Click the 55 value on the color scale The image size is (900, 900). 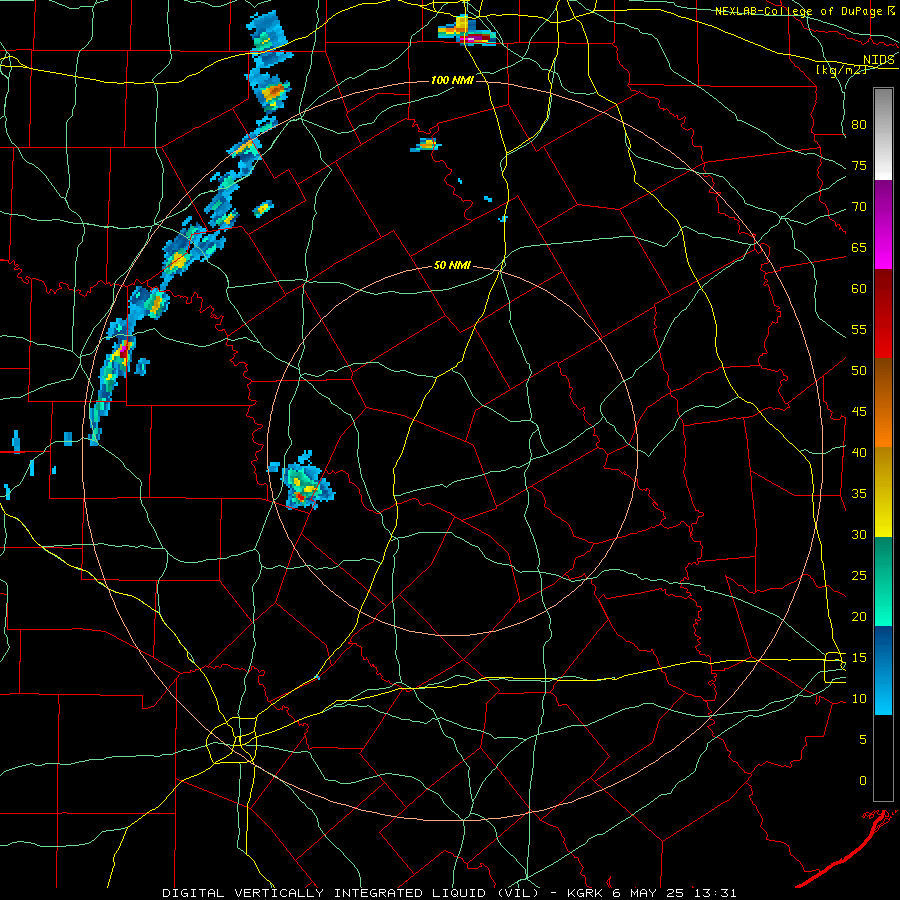[x=859, y=329]
